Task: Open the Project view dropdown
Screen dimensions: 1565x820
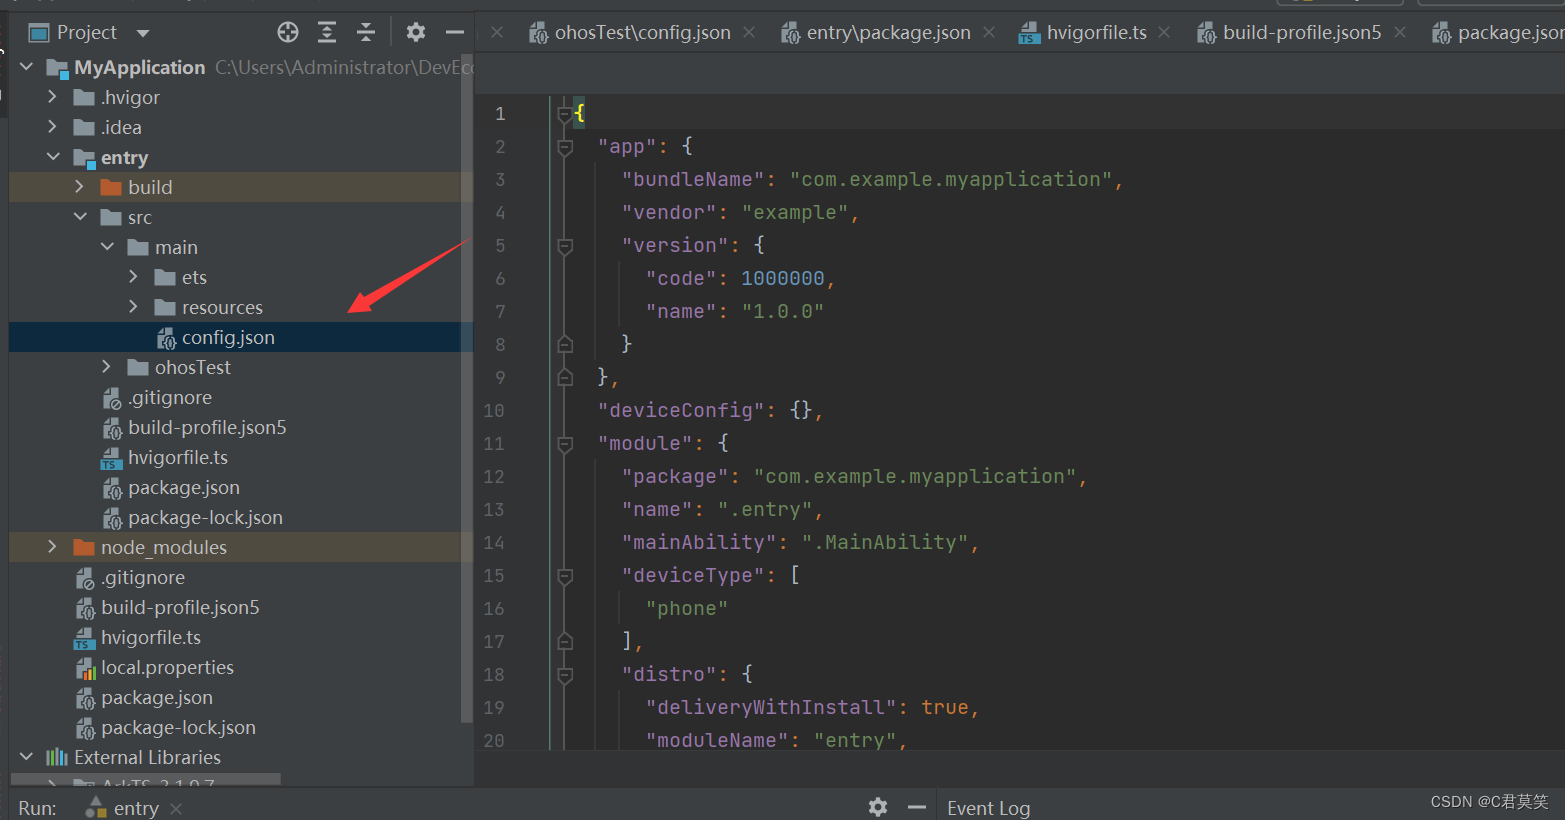Action: pos(143,33)
